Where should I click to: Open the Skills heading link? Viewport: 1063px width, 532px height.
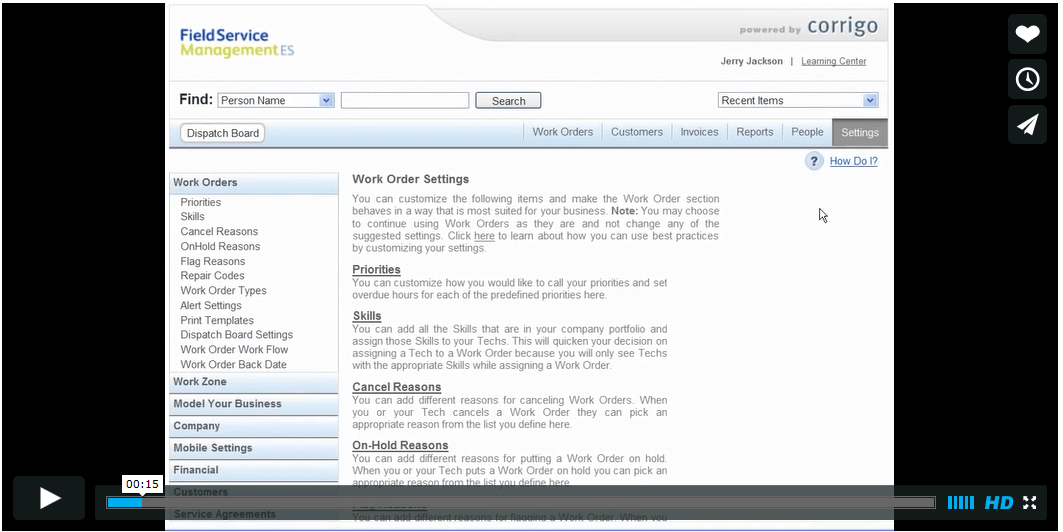tap(367, 316)
